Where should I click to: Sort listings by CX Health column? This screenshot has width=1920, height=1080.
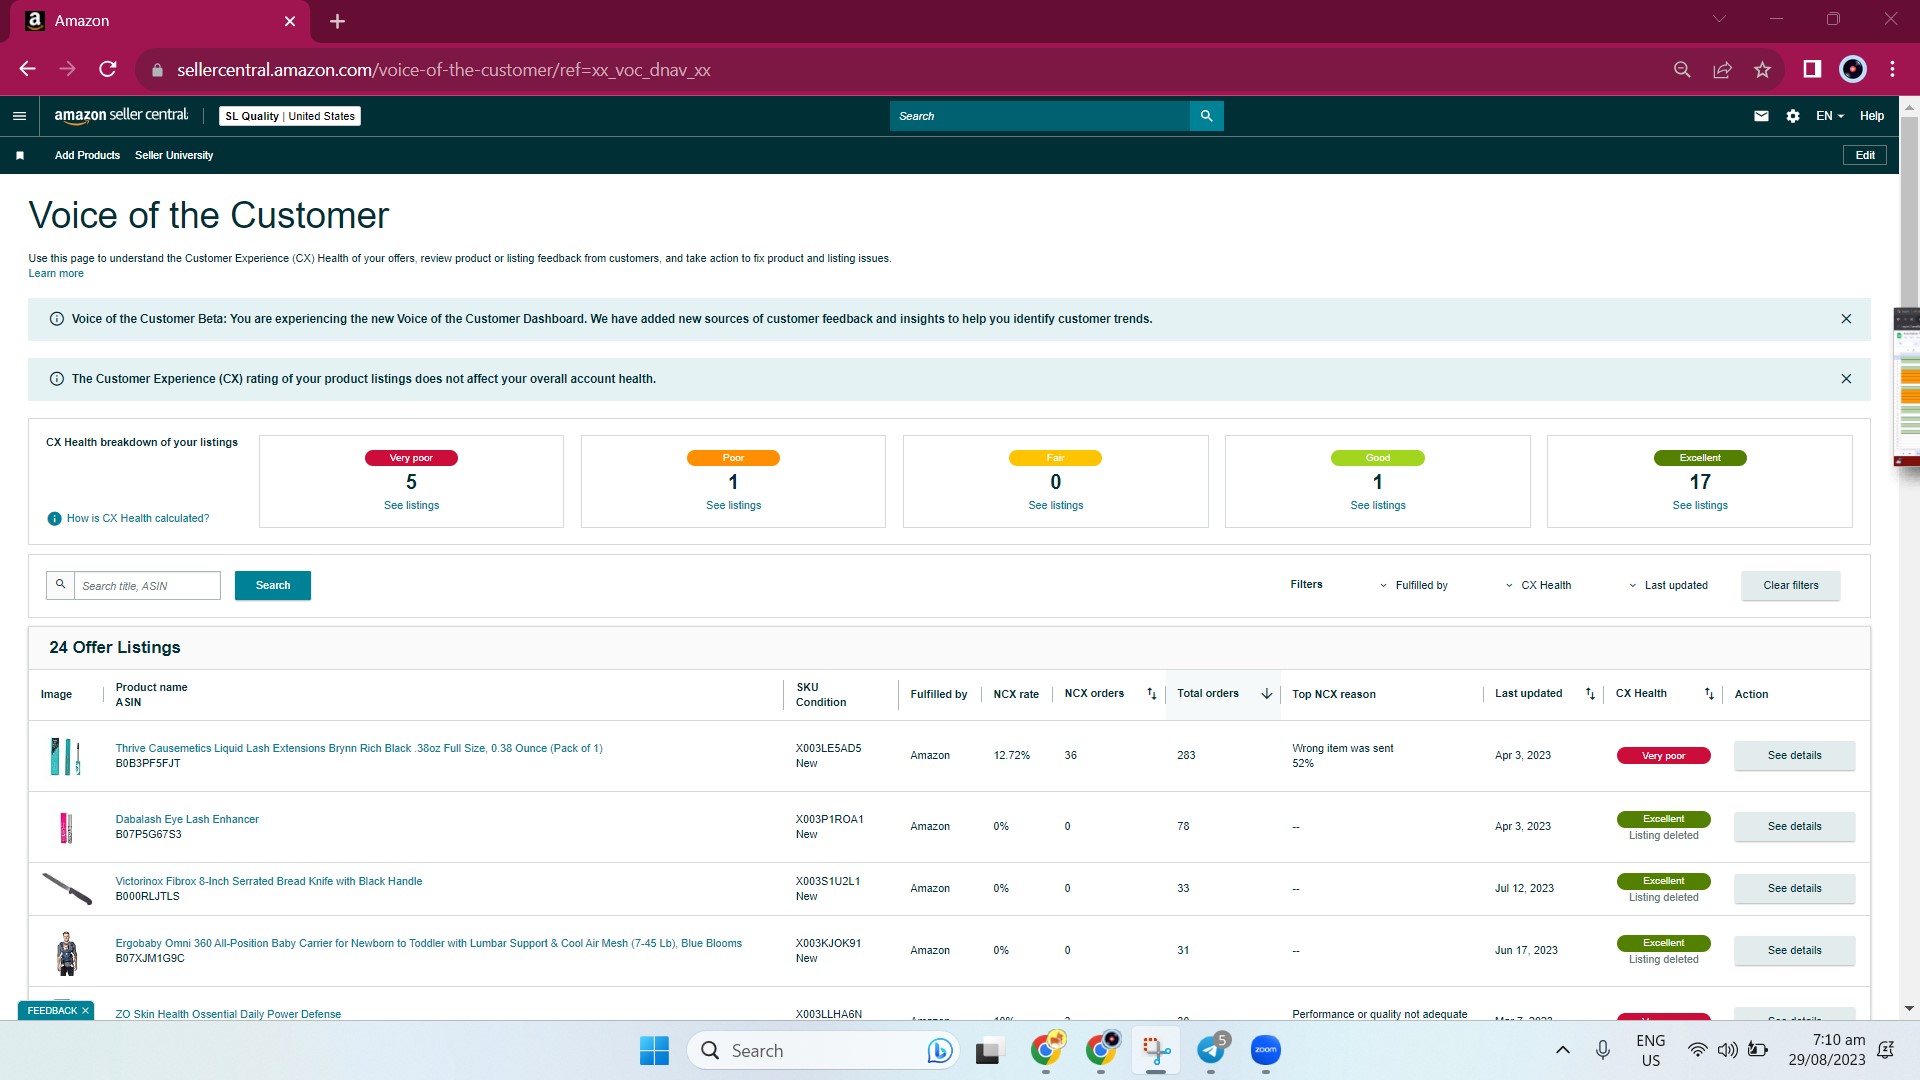click(1709, 694)
